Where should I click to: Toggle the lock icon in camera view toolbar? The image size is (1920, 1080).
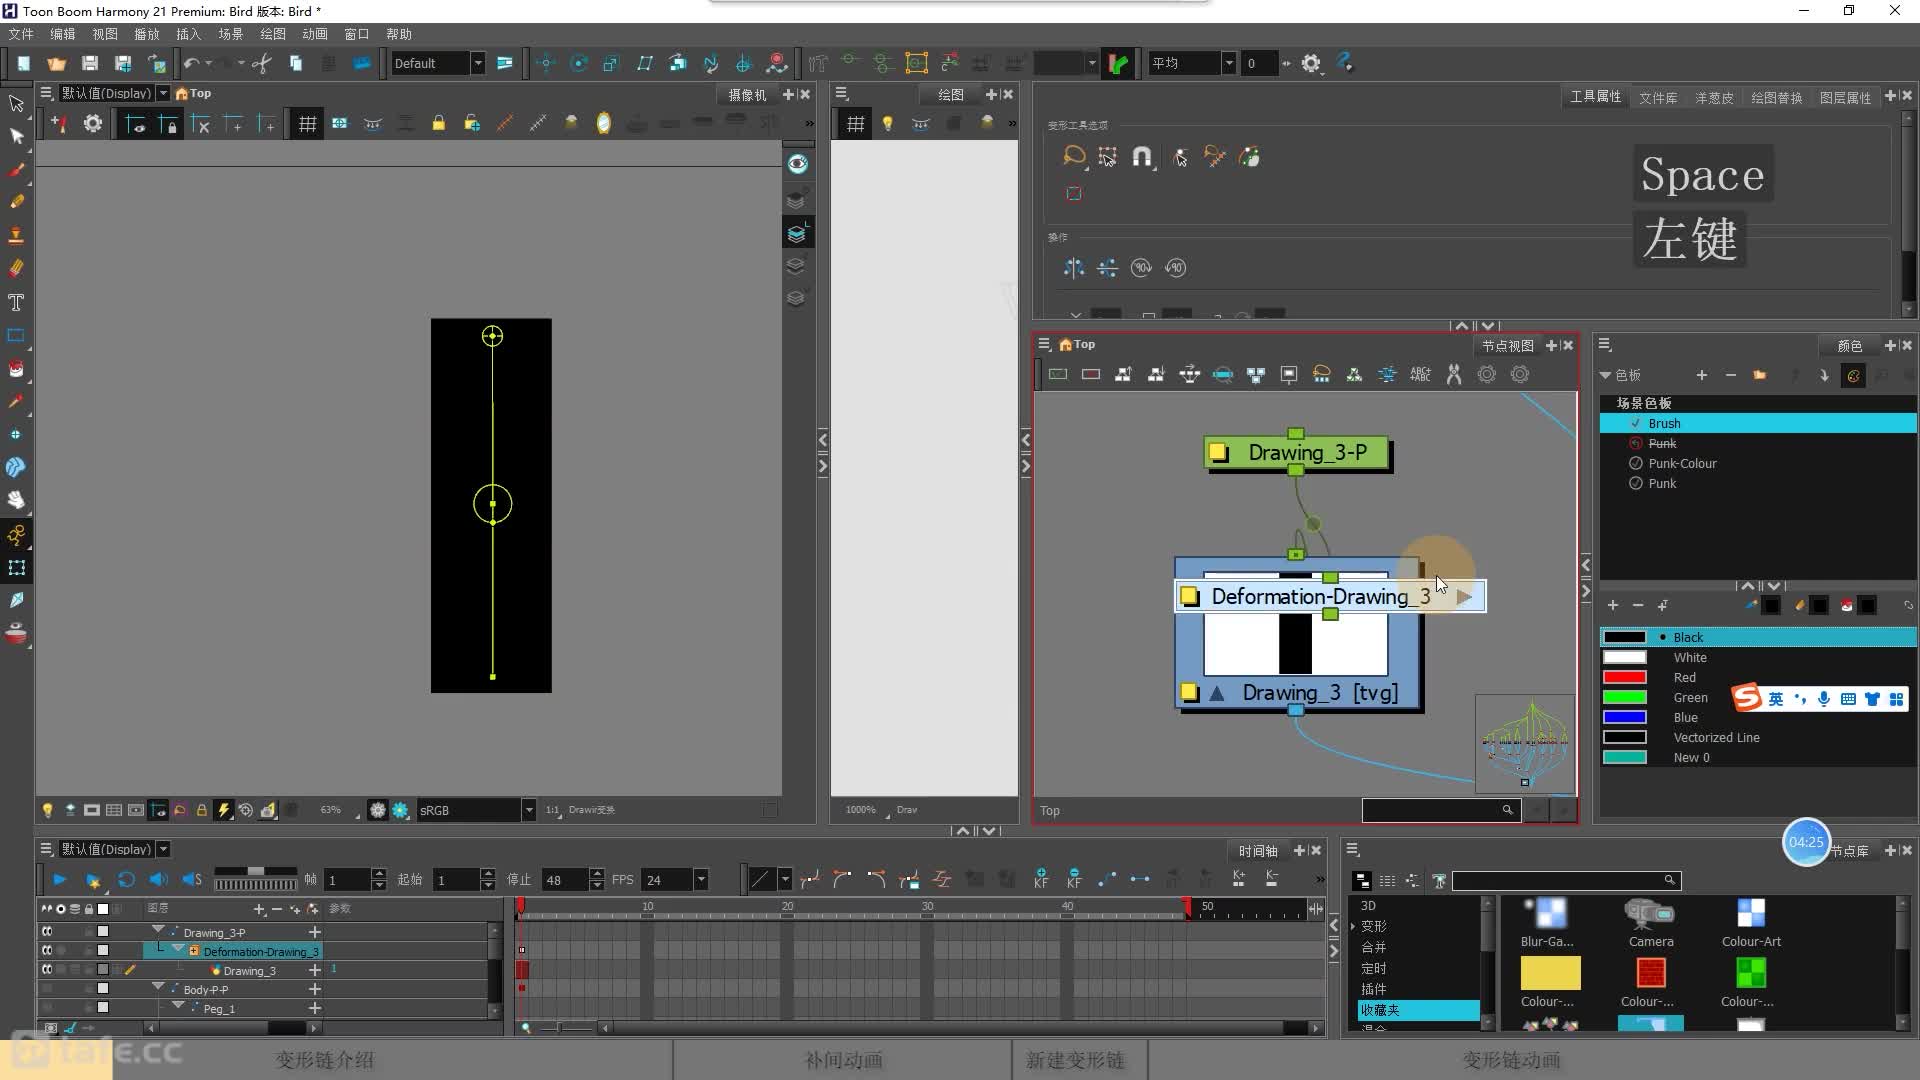click(x=438, y=123)
